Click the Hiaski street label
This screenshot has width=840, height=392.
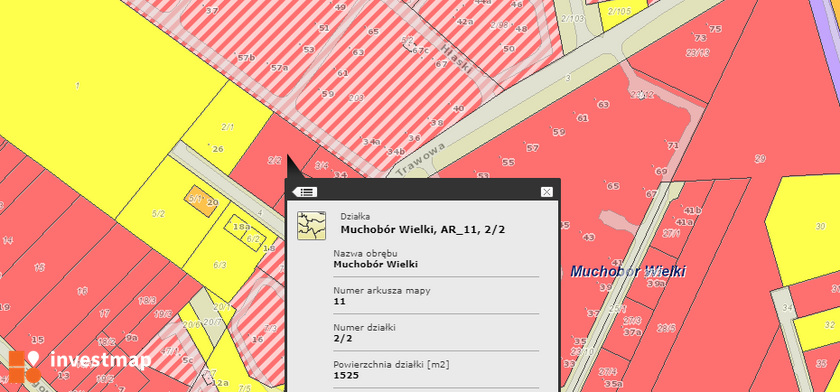pos(456,59)
